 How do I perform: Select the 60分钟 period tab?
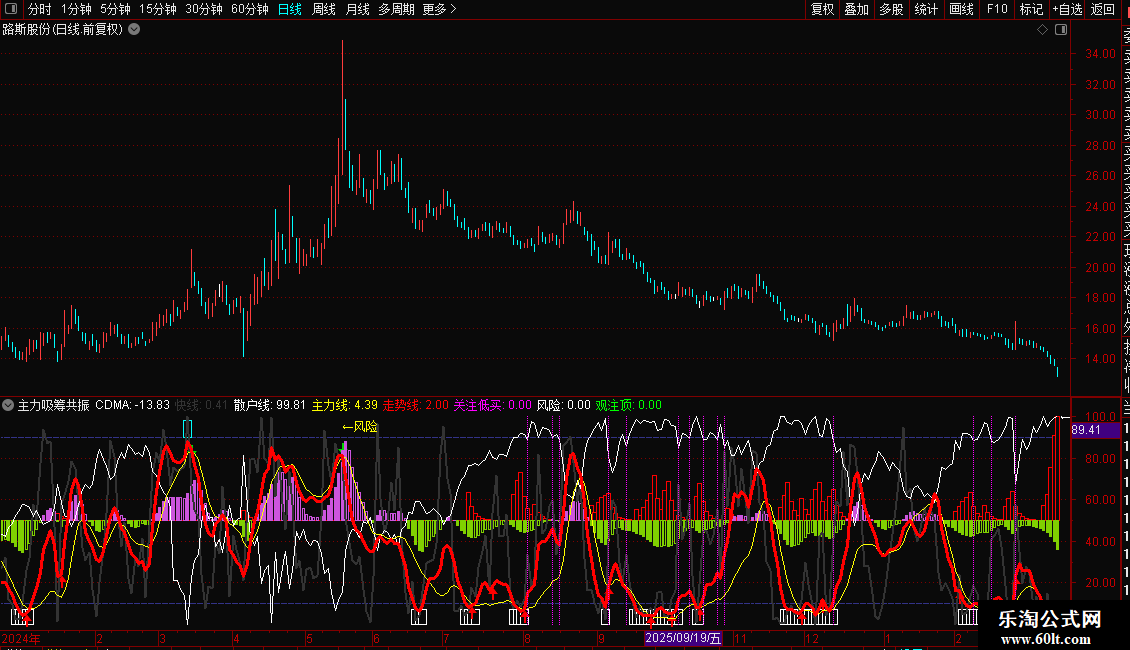pyautogui.click(x=249, y=9)
